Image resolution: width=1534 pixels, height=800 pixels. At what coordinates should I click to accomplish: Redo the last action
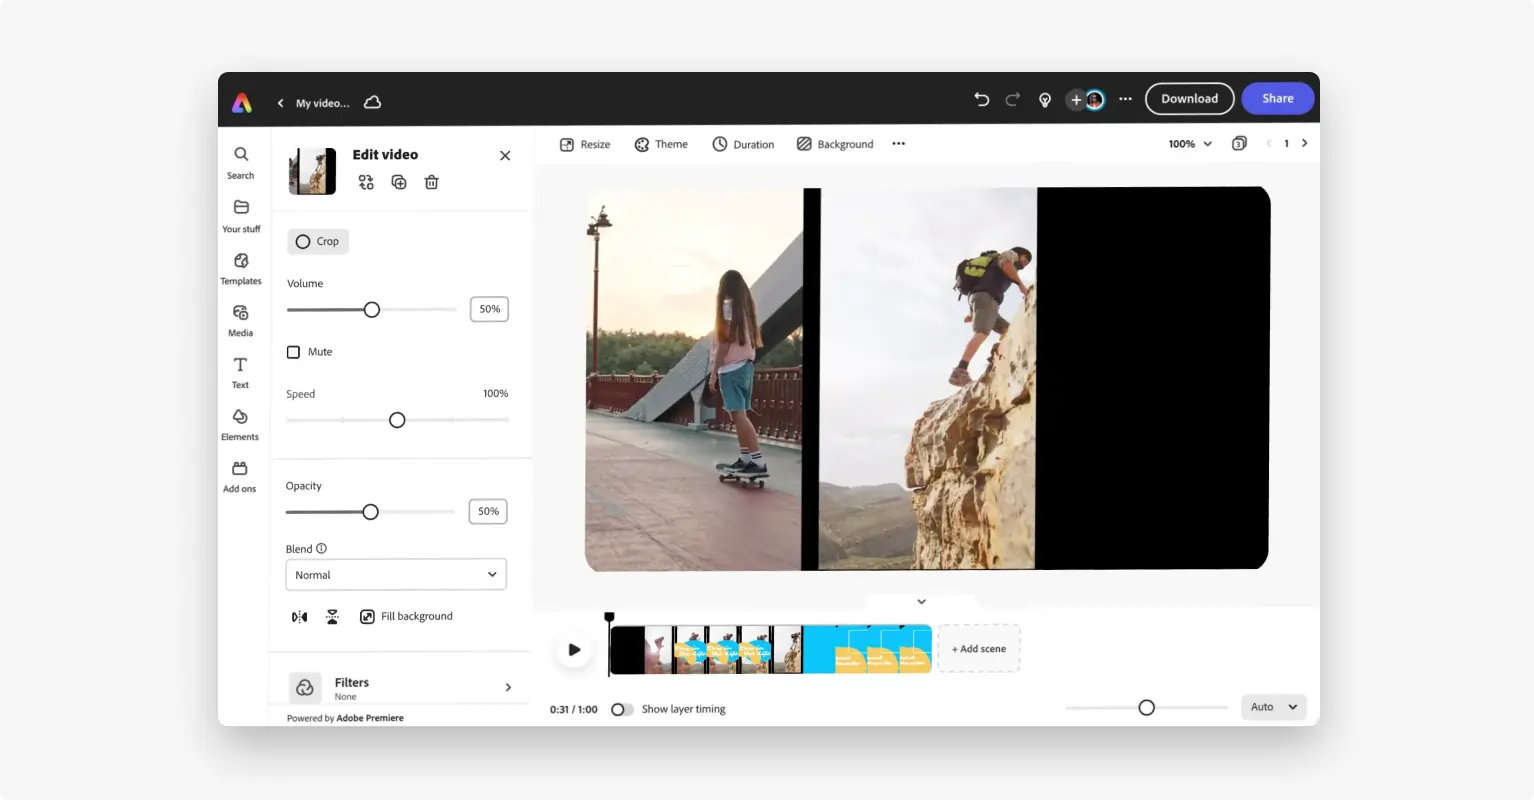pos(1013,99)
